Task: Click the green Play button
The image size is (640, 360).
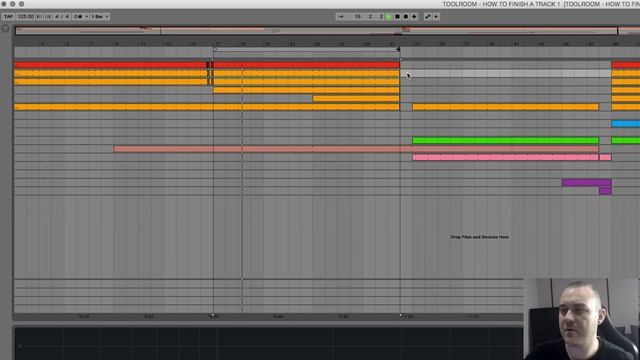Action: click(x=389, y=17)
